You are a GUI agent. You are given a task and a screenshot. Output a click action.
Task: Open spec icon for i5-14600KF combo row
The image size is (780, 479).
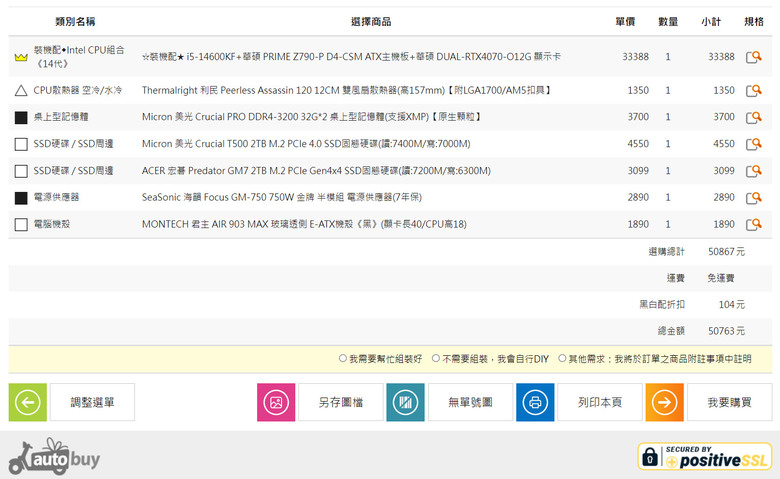tap(754, 57)
